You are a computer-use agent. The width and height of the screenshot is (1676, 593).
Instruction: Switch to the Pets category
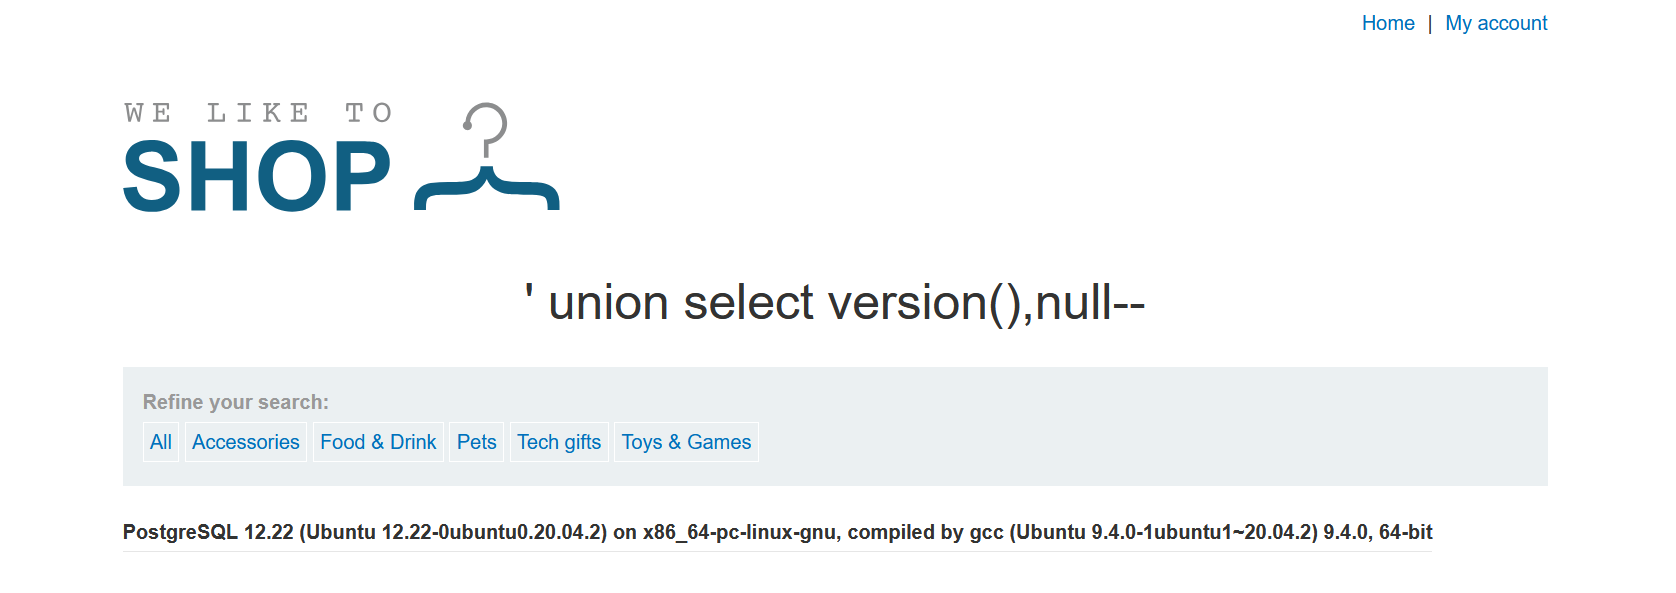pyautogui.click(x=476, y=442)
